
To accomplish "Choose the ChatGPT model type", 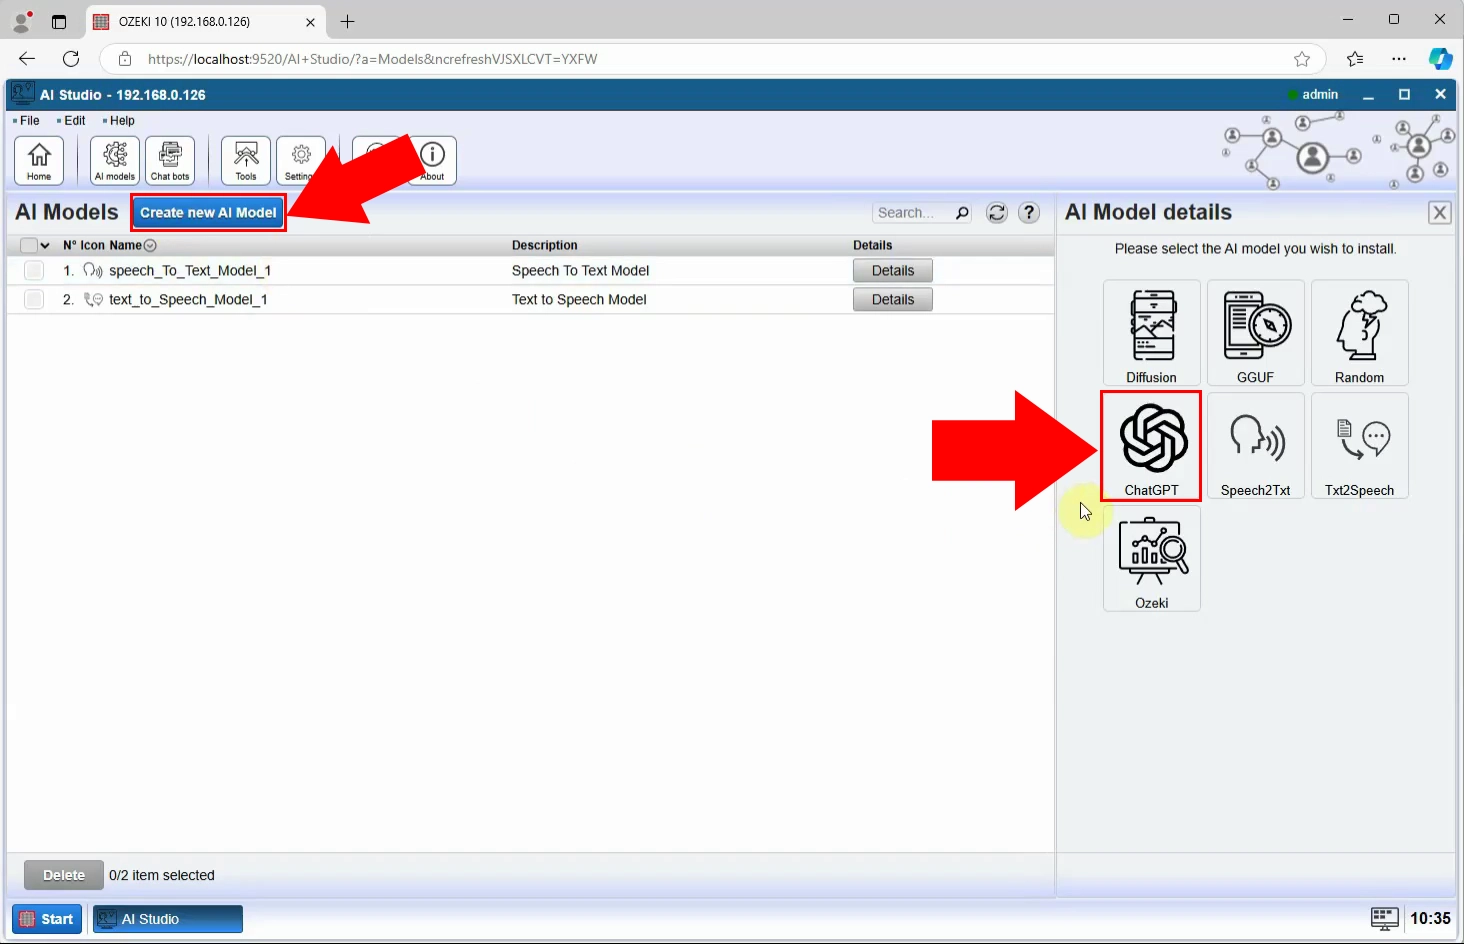I will point(1151,446).
